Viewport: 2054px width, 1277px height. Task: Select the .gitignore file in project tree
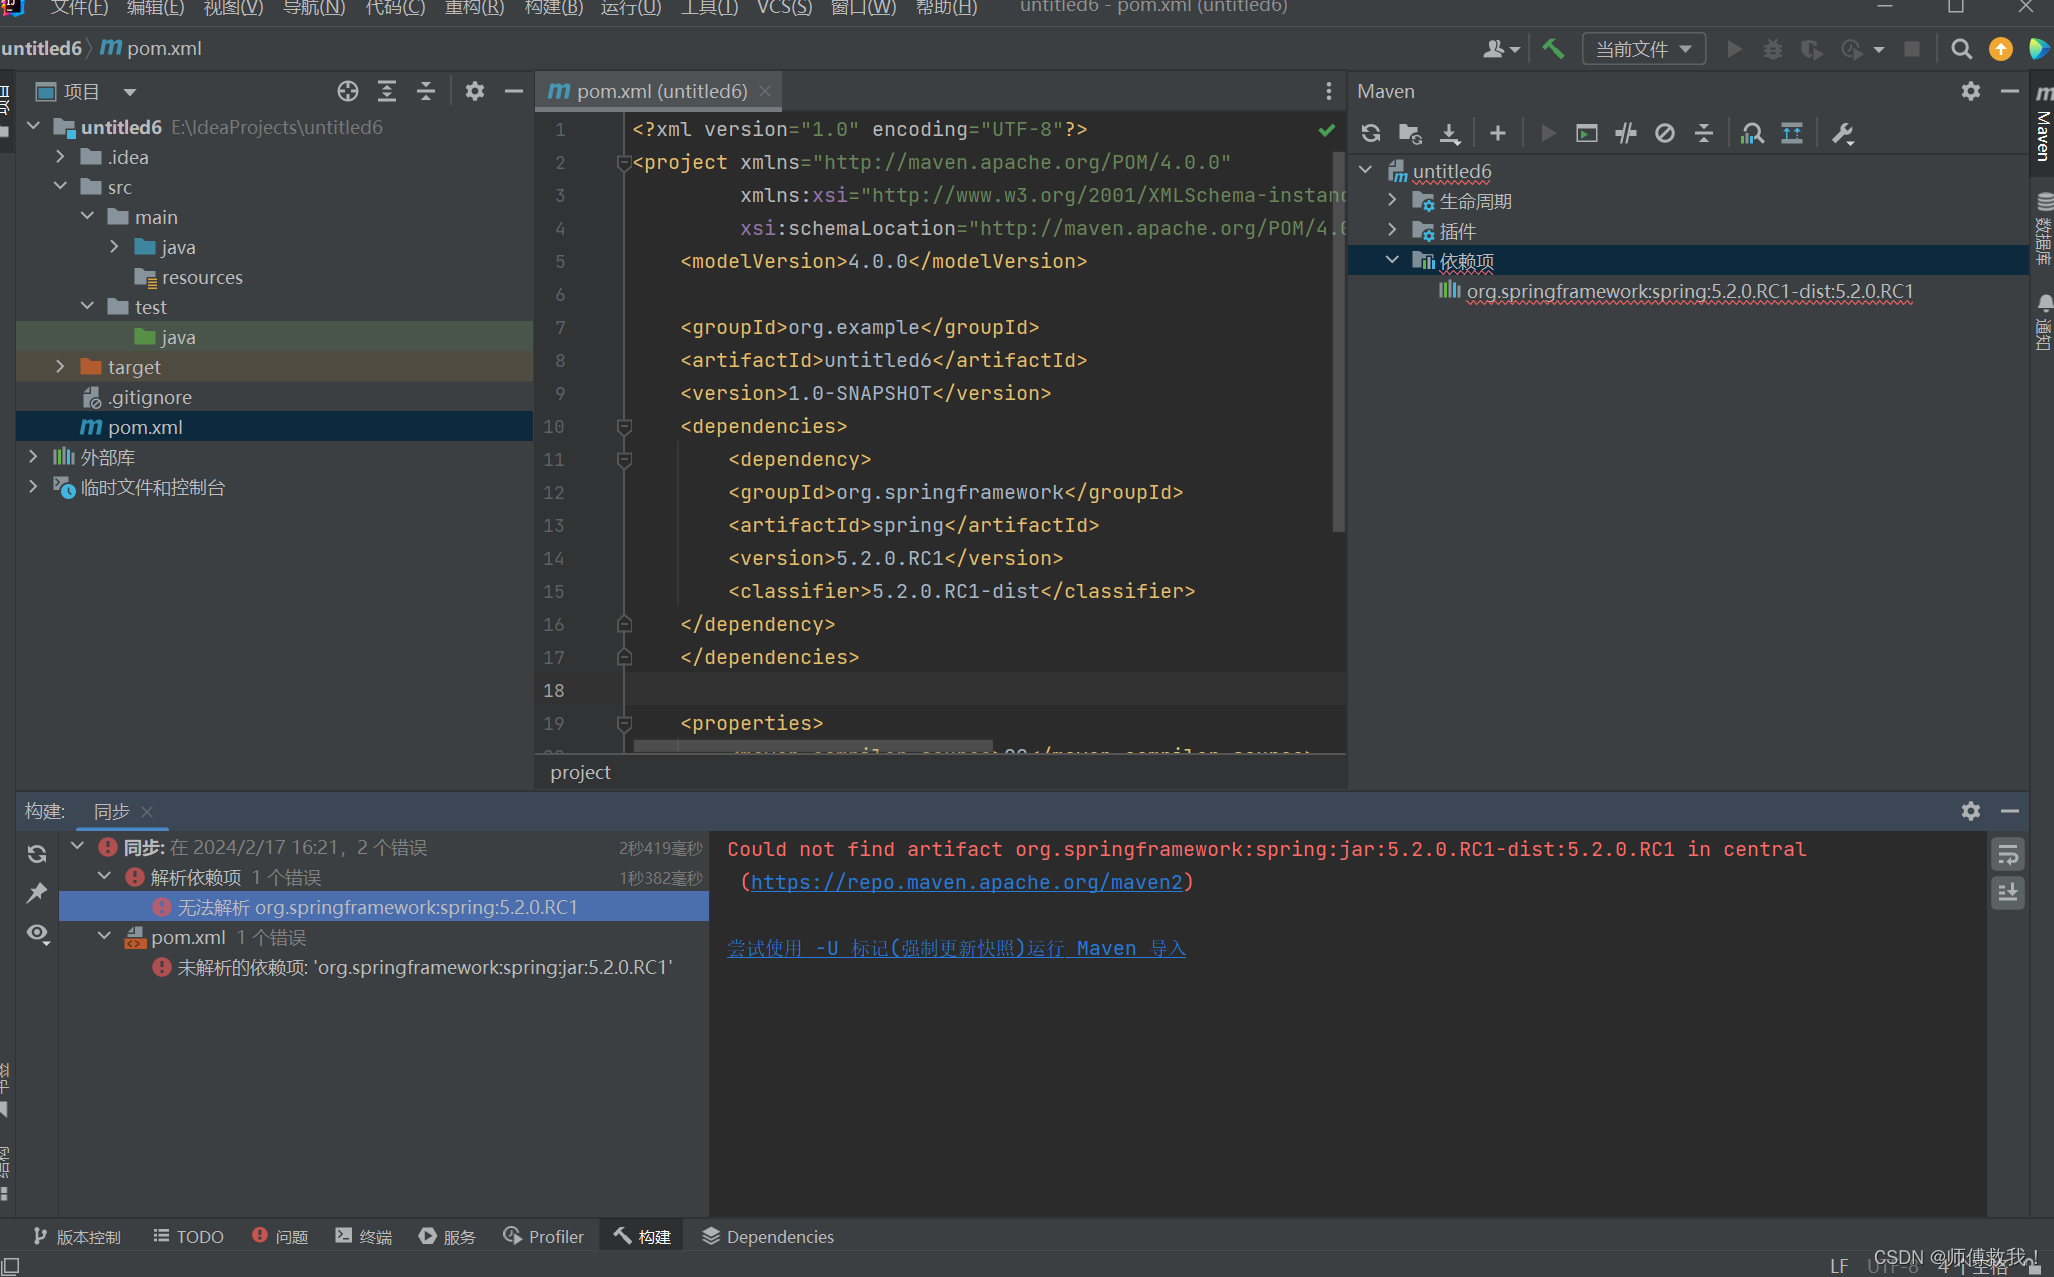pos(150,397)
